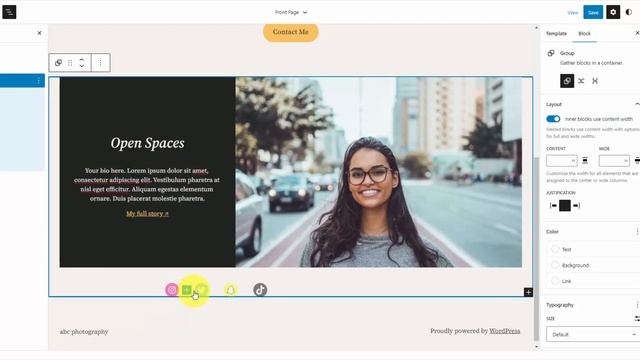Click the Contact Me button
The height and width of the screenshot is (360, 640).
pyautogui.click(x=291, y=32)
